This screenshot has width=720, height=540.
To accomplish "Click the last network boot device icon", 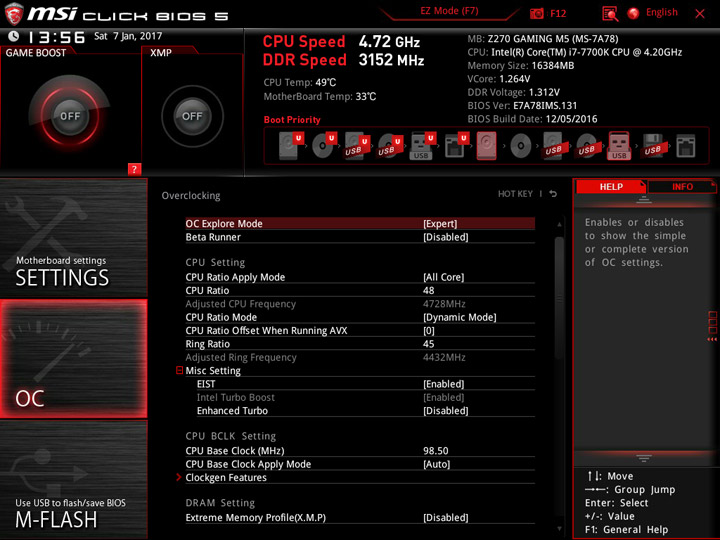I will (686, 146).
